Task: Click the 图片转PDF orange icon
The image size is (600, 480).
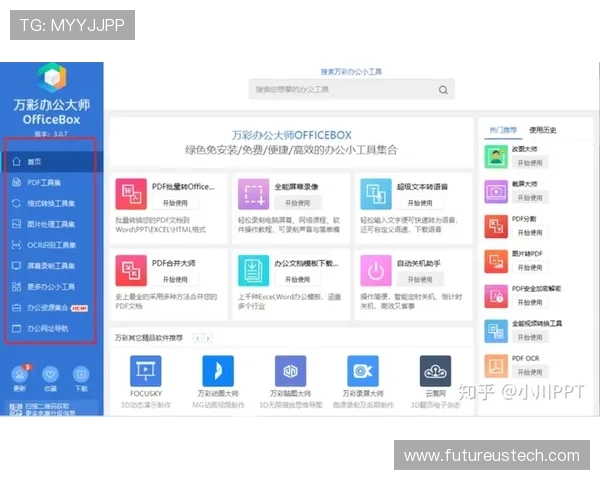Action: pyautogui.click(x=496, y=261)
